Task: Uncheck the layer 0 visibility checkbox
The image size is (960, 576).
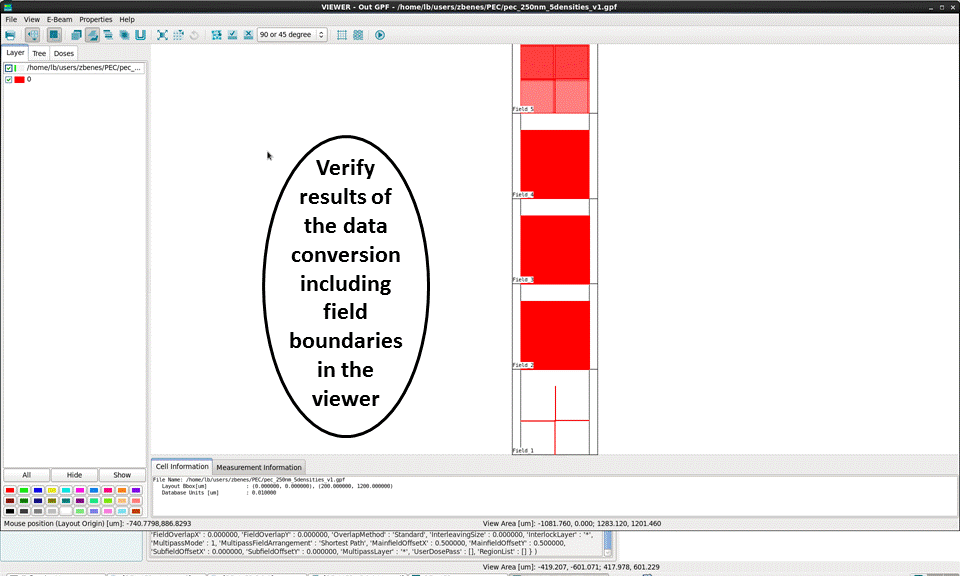Action: [x=9, y=79]
